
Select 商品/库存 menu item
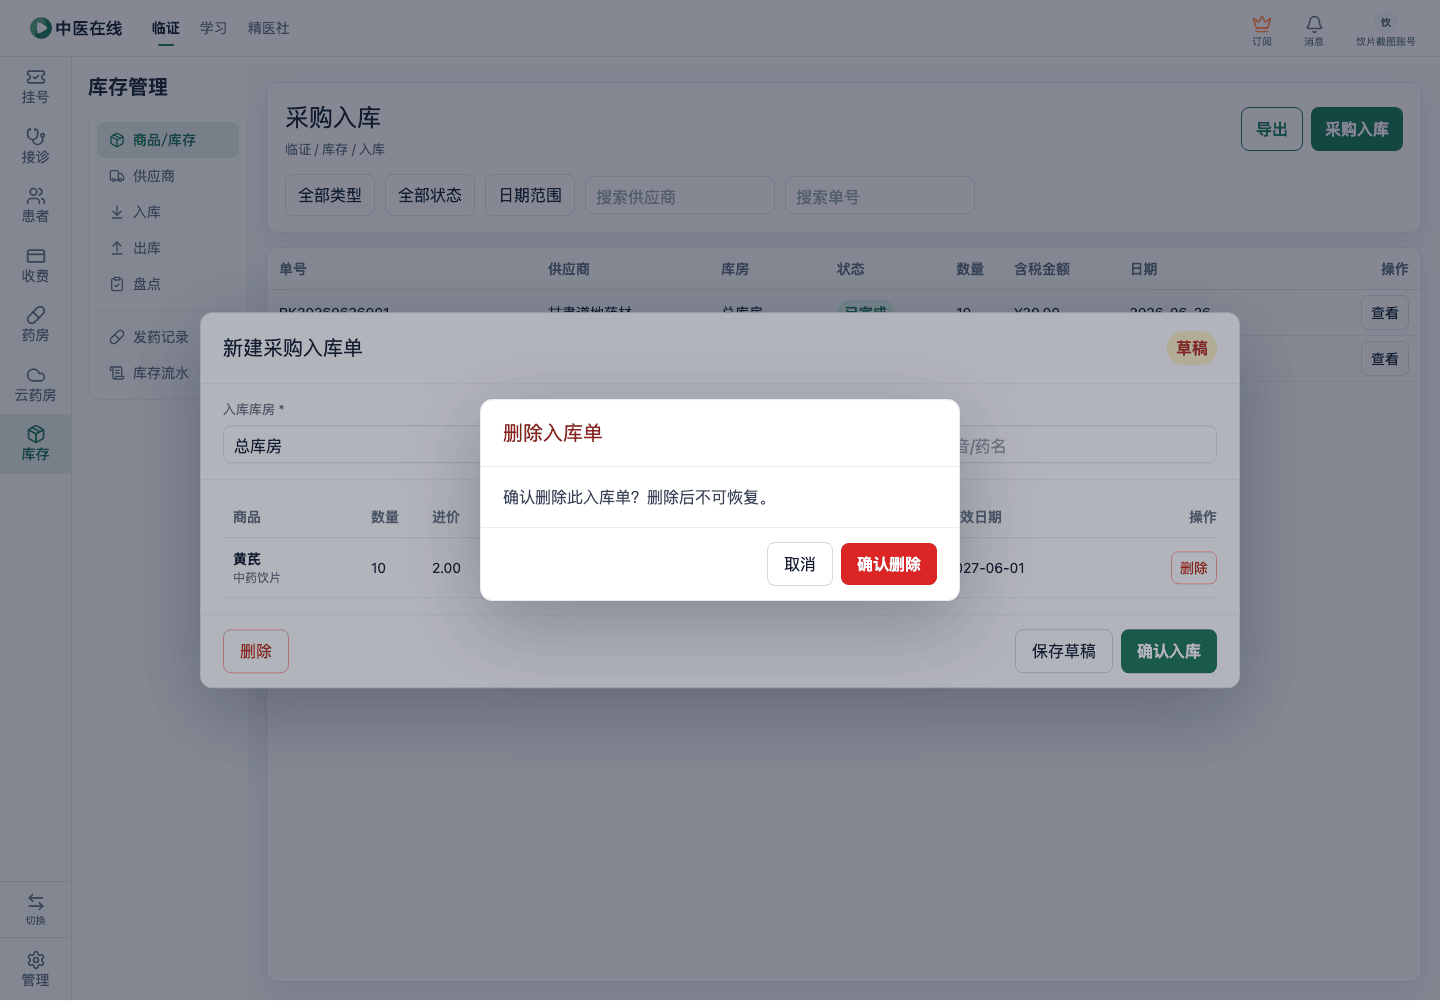168,140
